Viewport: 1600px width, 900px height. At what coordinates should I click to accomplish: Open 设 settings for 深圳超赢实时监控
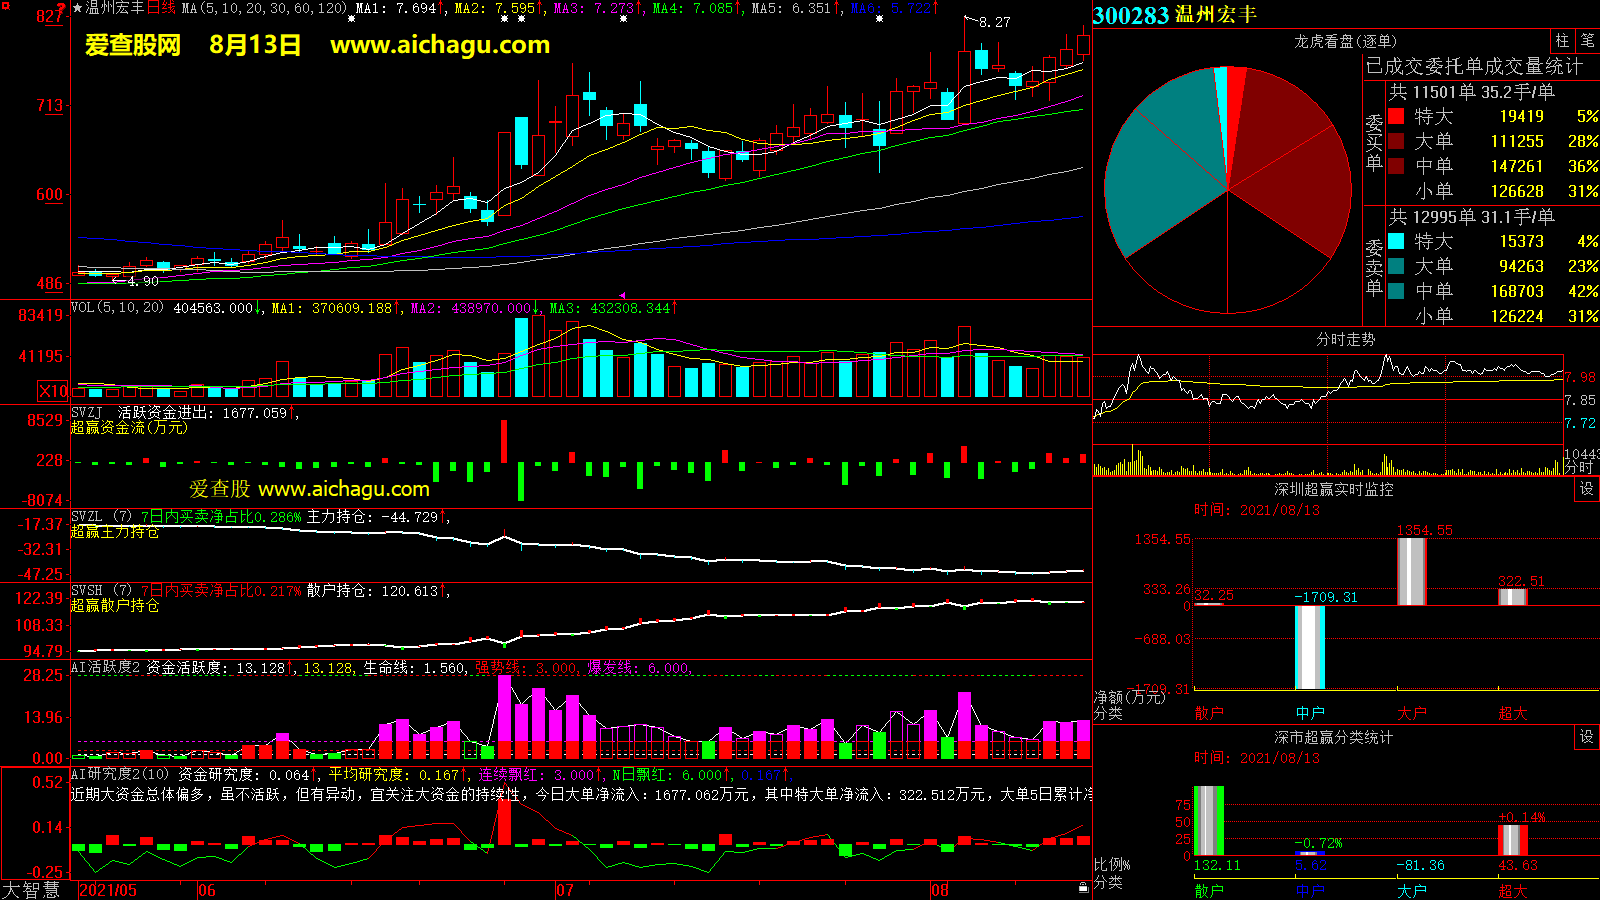(x=1586, y=488)
